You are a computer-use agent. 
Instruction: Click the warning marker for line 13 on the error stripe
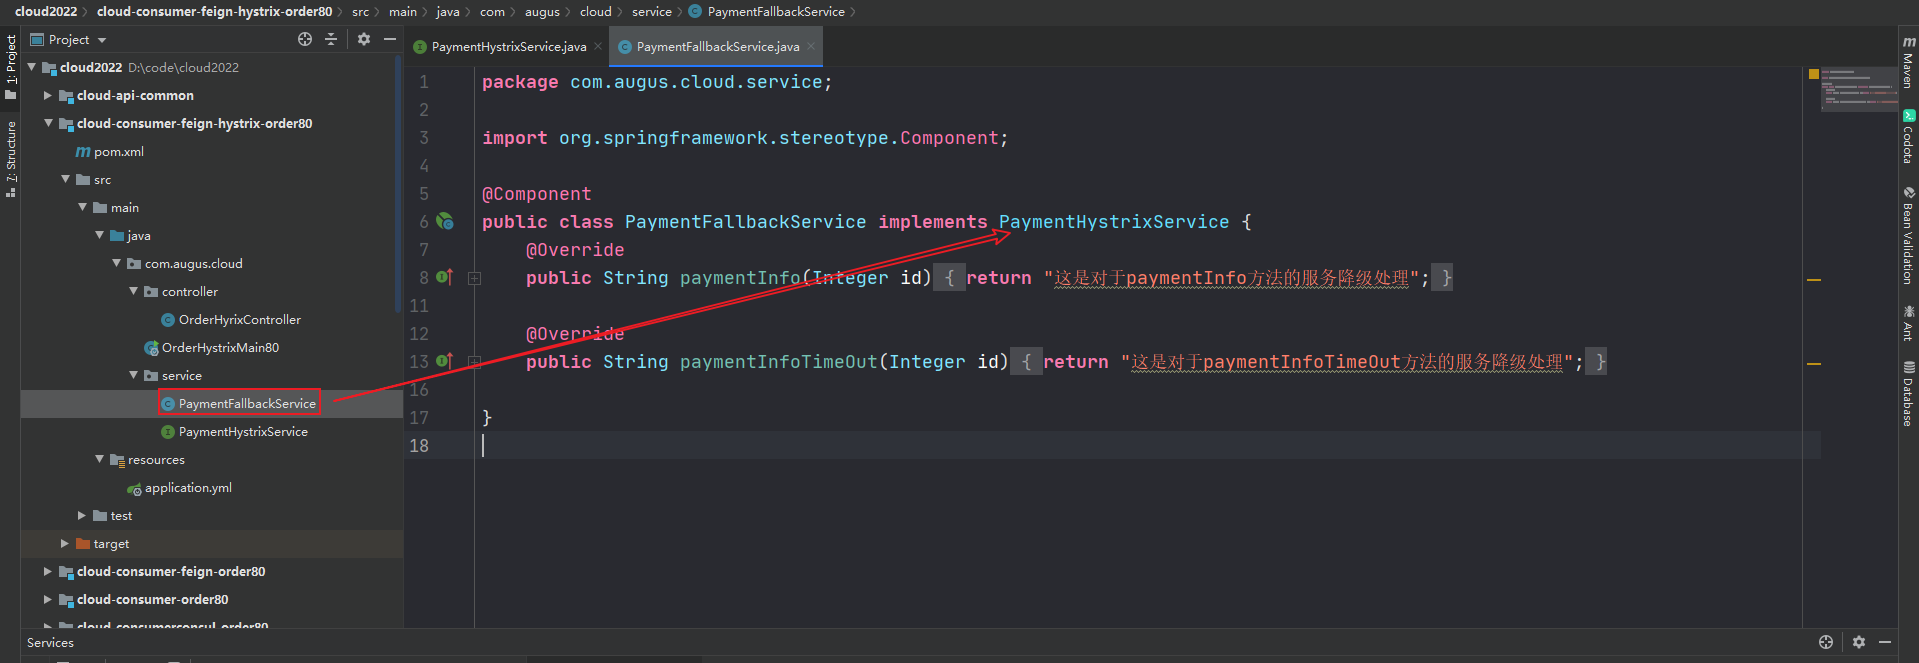click(x=1814, y=364)
